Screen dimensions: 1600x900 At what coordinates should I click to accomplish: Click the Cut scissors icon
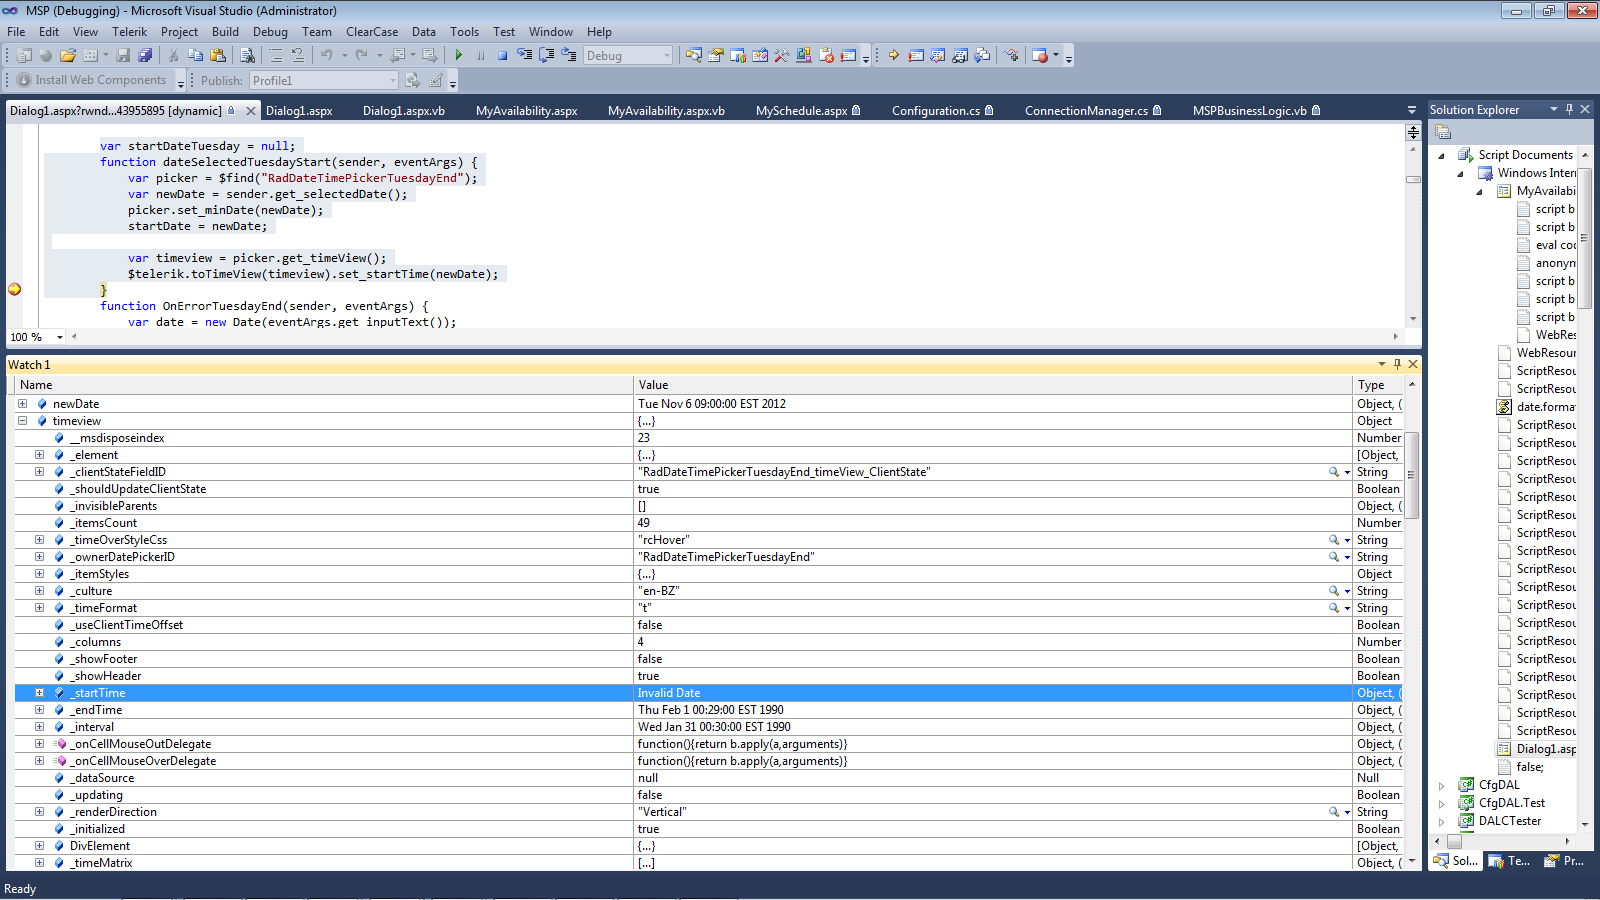click(174, 56)
